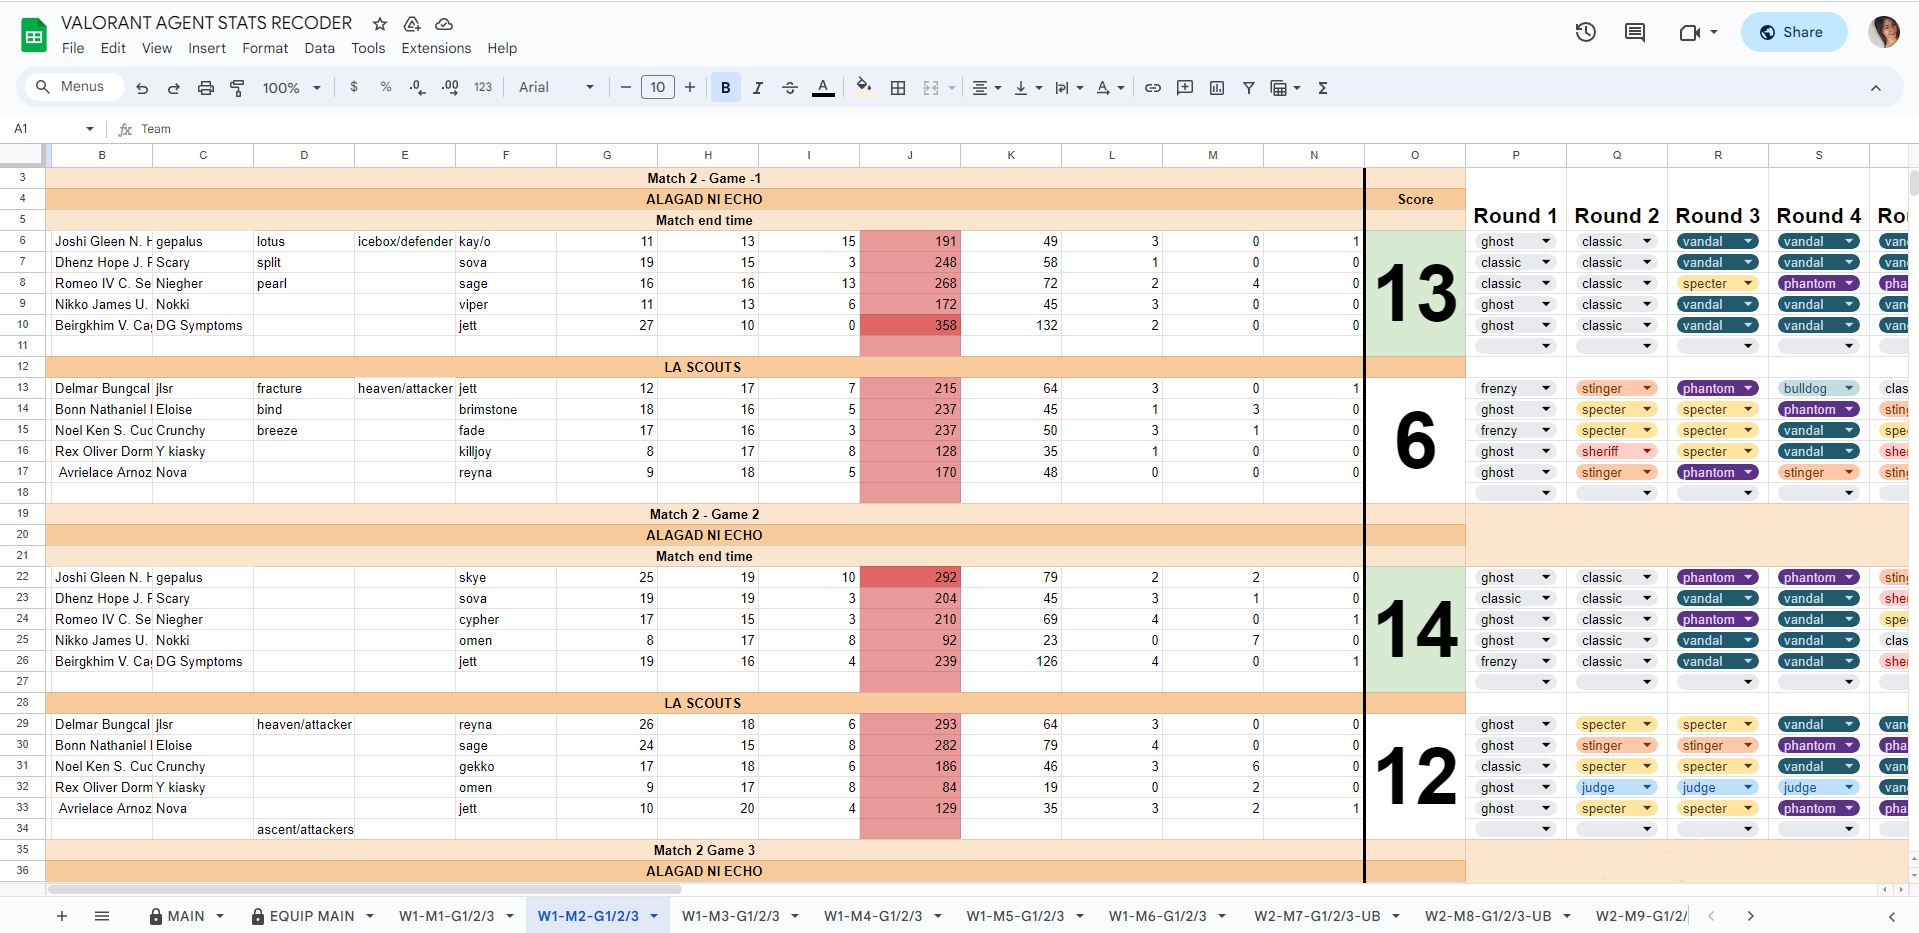The height and width of the screenshot is (933, 1919).
Task: Open the comments panel icon
Action: pos(1635,32)
